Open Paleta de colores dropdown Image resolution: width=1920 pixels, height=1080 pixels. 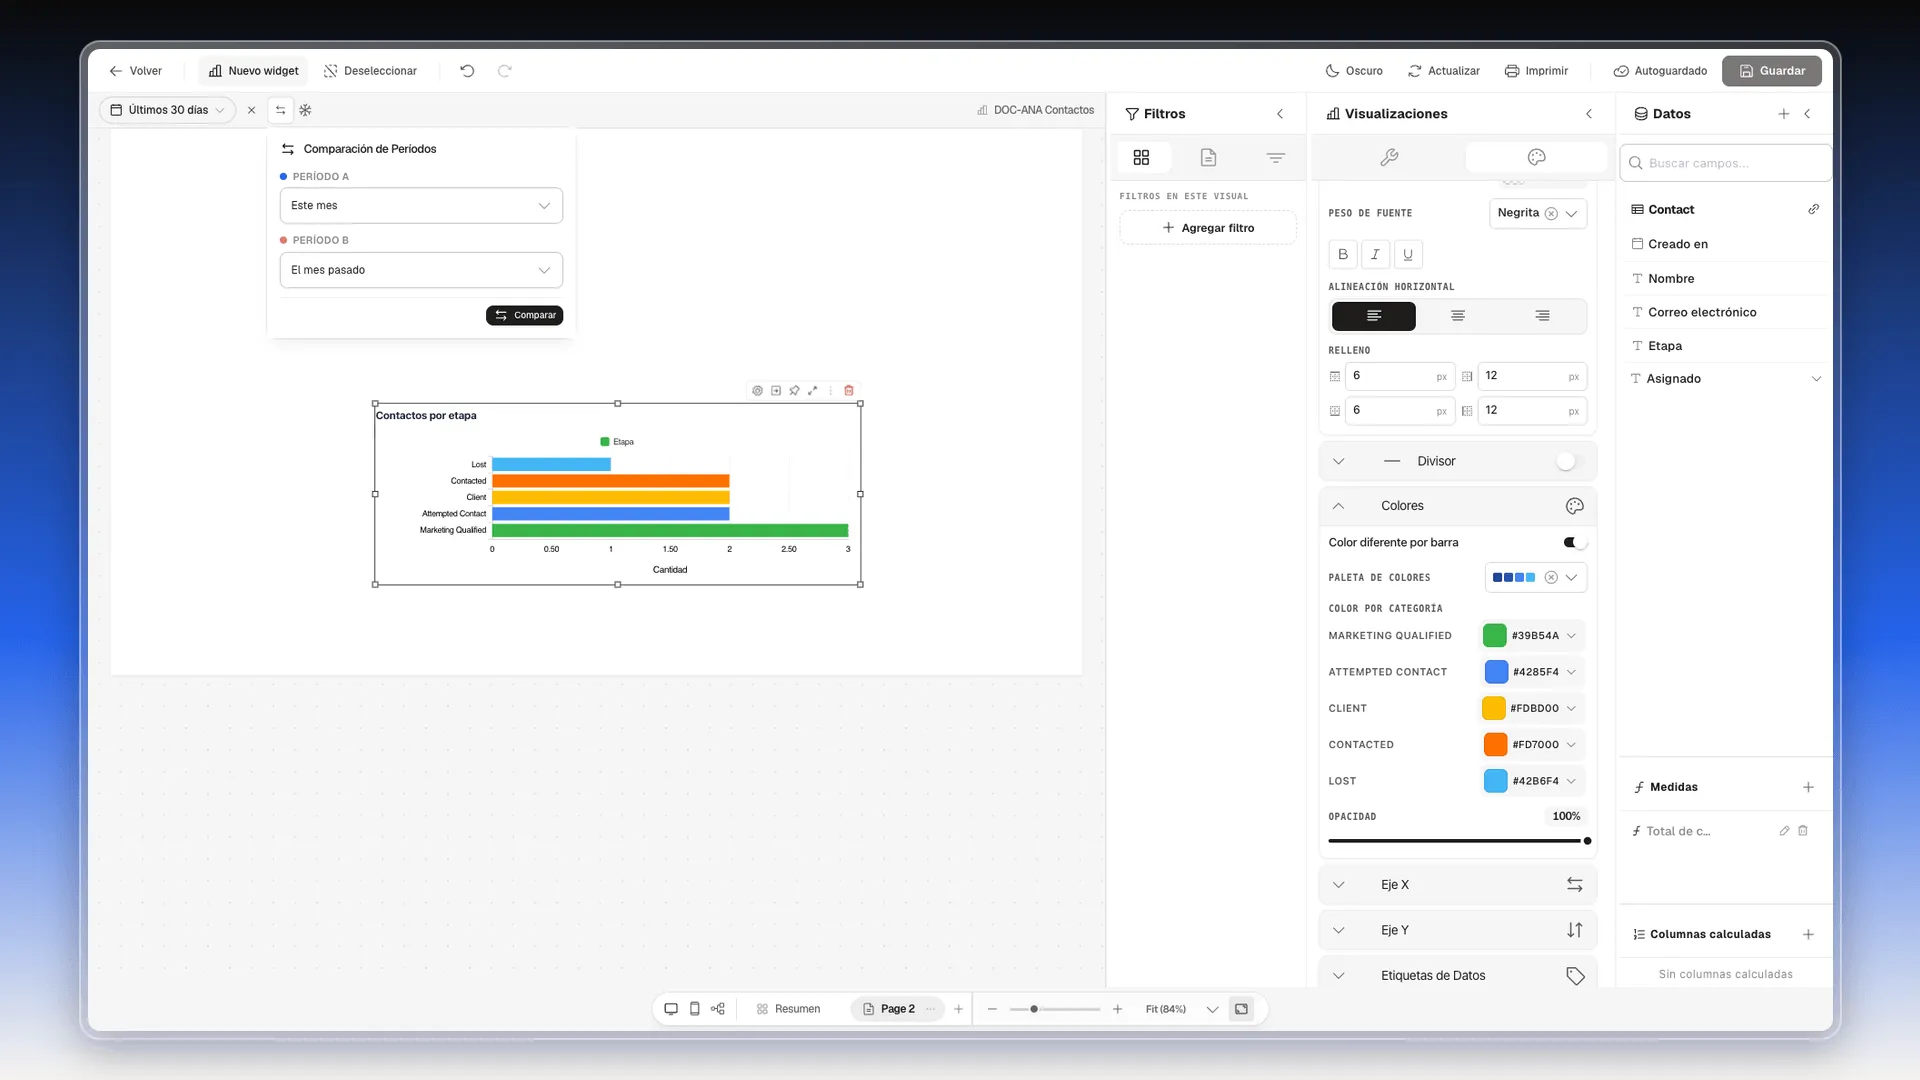pos(1535,577)
